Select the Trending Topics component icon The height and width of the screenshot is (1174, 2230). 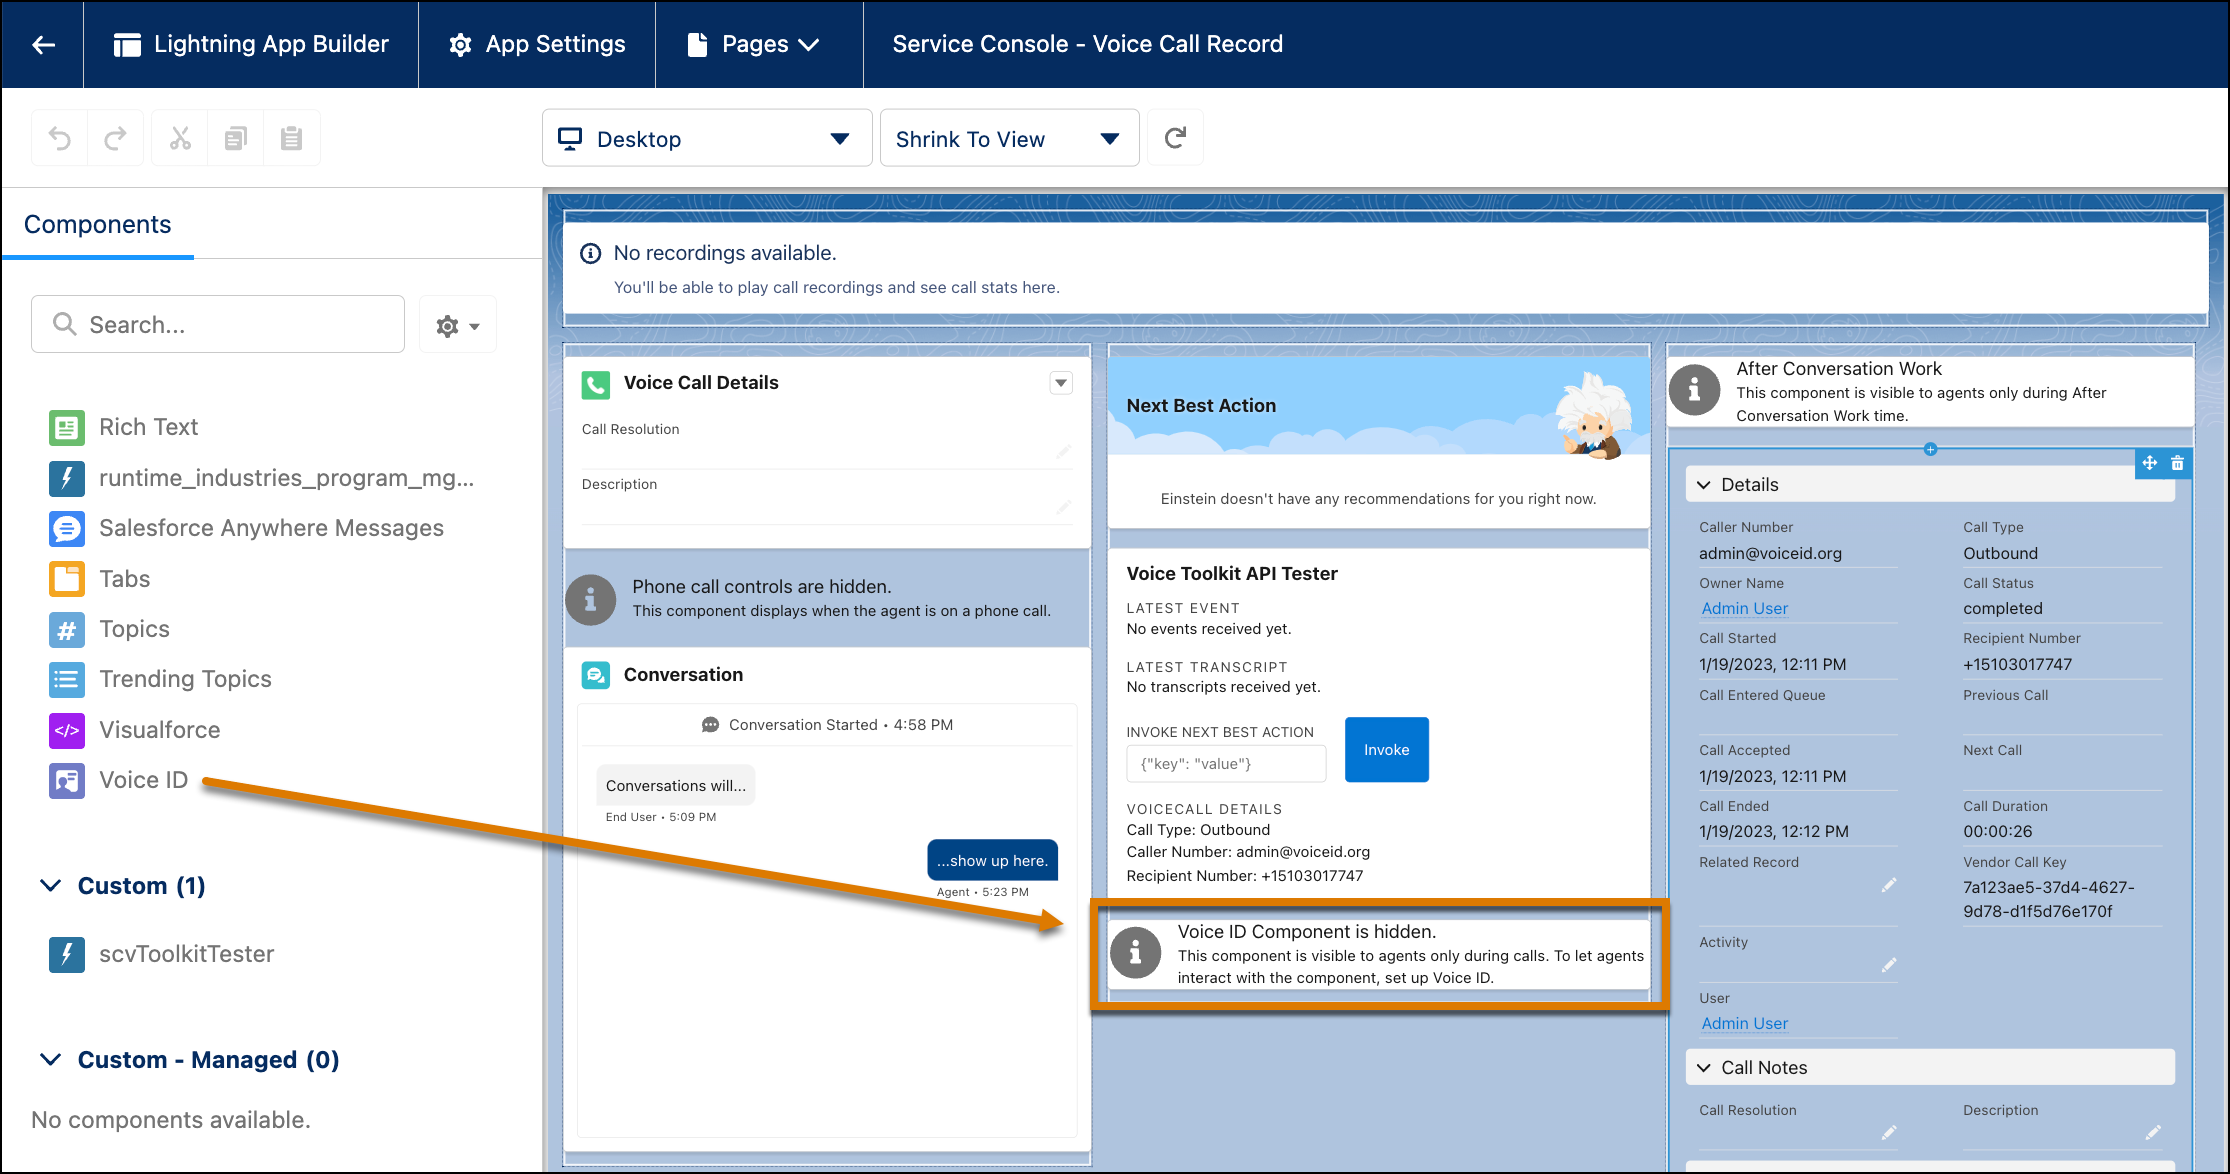[67, 679]
